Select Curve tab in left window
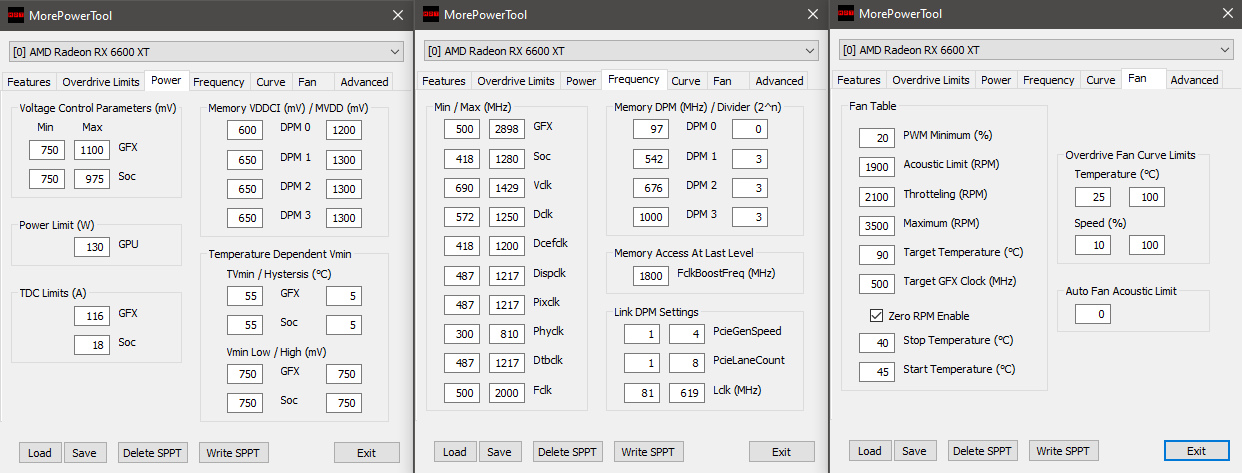Image resolution: width=1242 pixels, height=473 pixels. tap(271, 82)
